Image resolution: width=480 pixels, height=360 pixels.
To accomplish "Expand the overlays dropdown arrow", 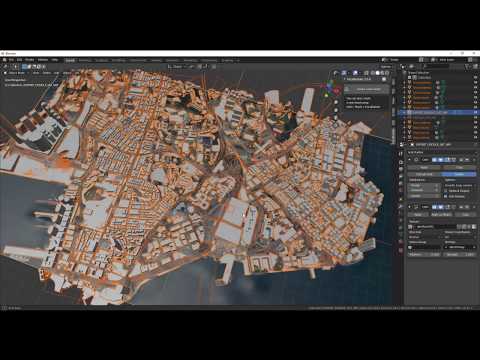I will (360, 73).
